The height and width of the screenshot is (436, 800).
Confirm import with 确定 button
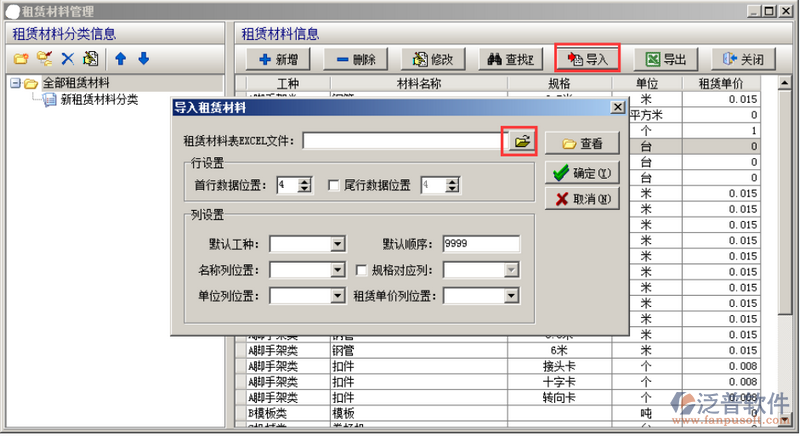582,173
